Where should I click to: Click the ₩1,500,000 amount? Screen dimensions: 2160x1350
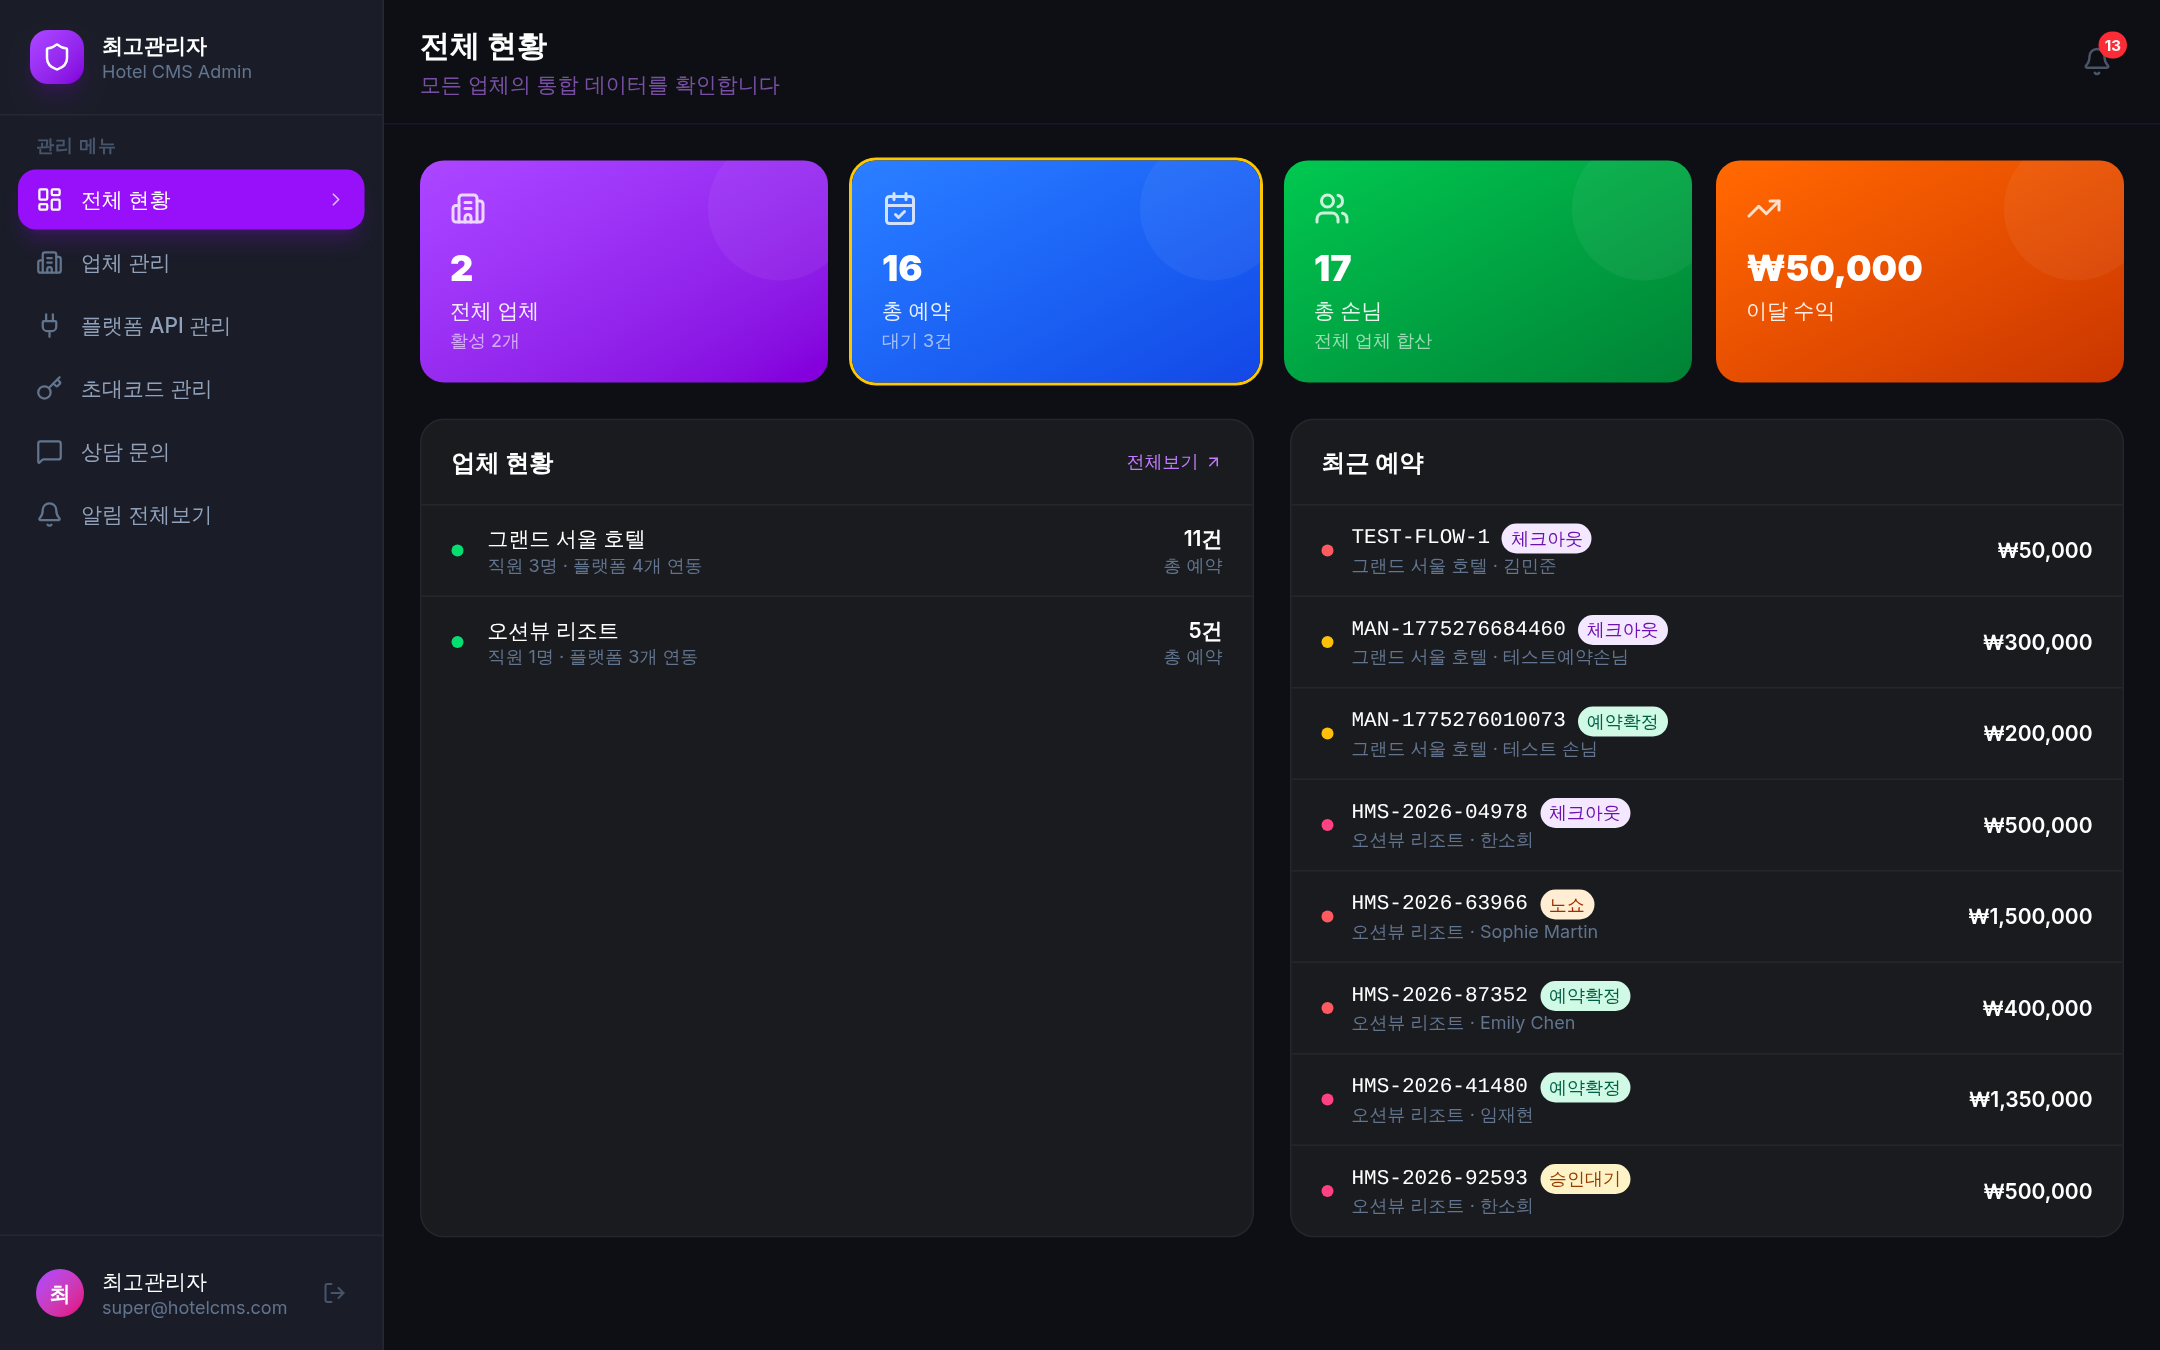tap(2030, 916)
